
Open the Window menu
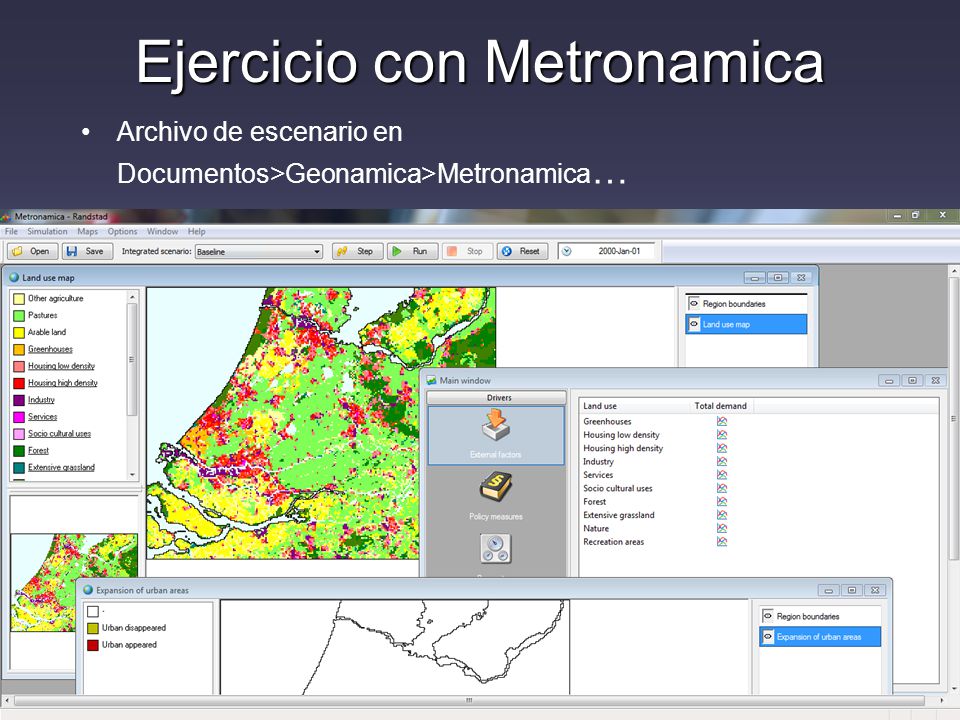(x=162, y=231)
